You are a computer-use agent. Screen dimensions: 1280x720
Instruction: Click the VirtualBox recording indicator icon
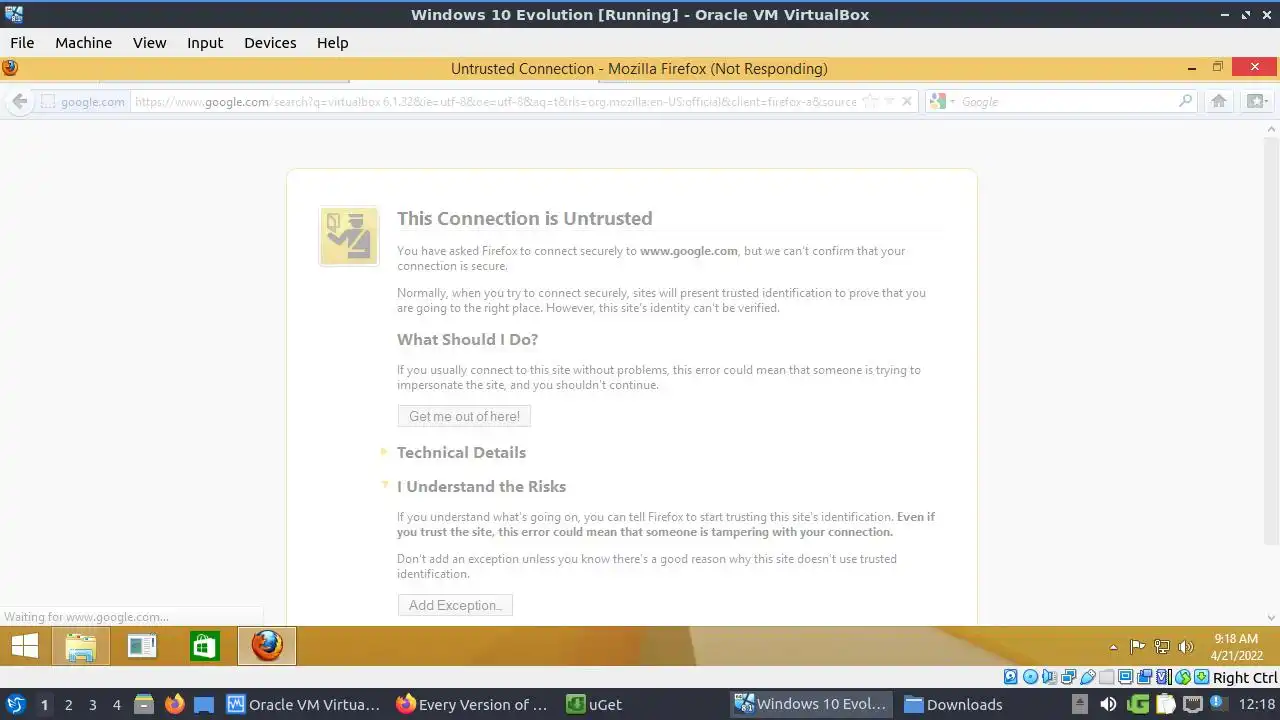1145,677
